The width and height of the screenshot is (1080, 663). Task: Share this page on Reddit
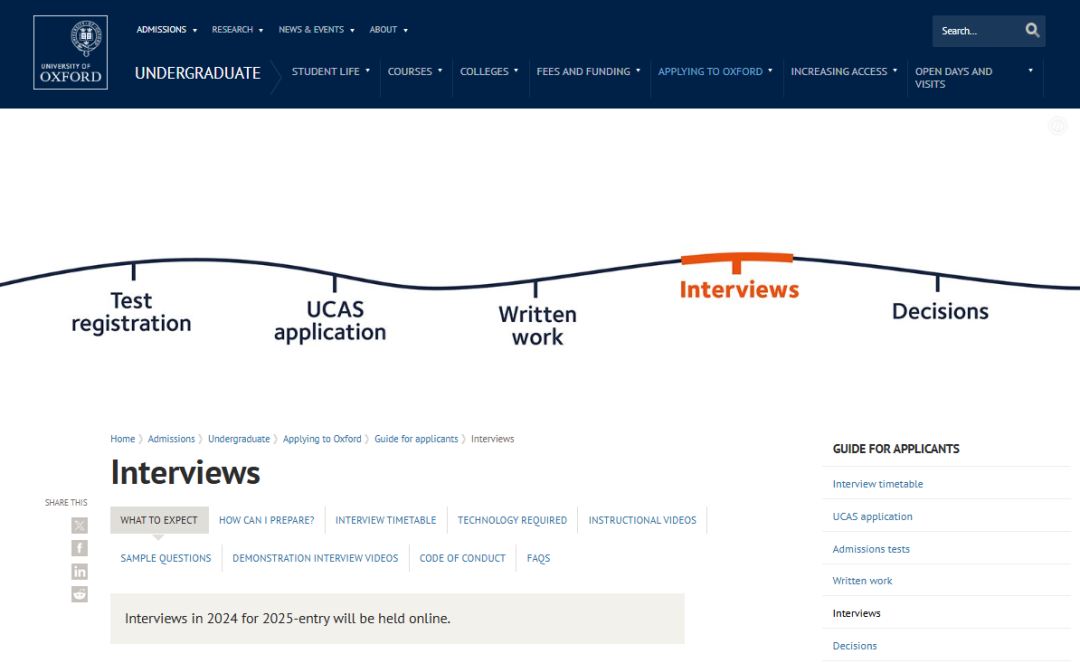click(x=80, y=594)
